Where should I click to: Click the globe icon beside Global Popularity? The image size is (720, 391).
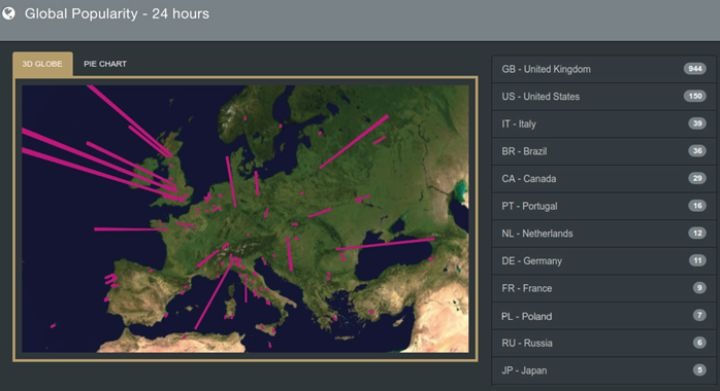pos(8,13)
